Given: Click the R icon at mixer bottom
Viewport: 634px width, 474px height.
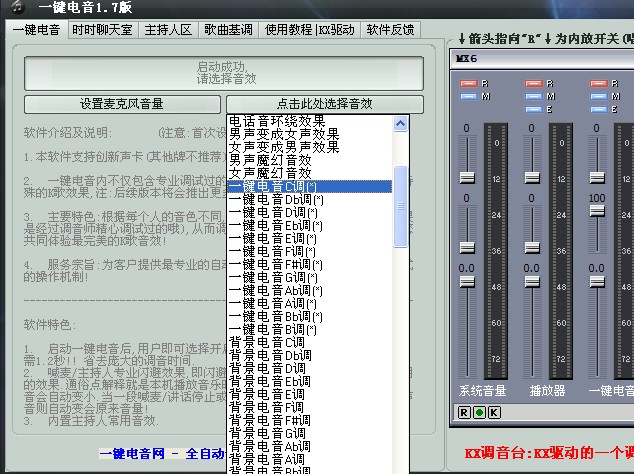Looking at the screenshot, I should point(463,412).
